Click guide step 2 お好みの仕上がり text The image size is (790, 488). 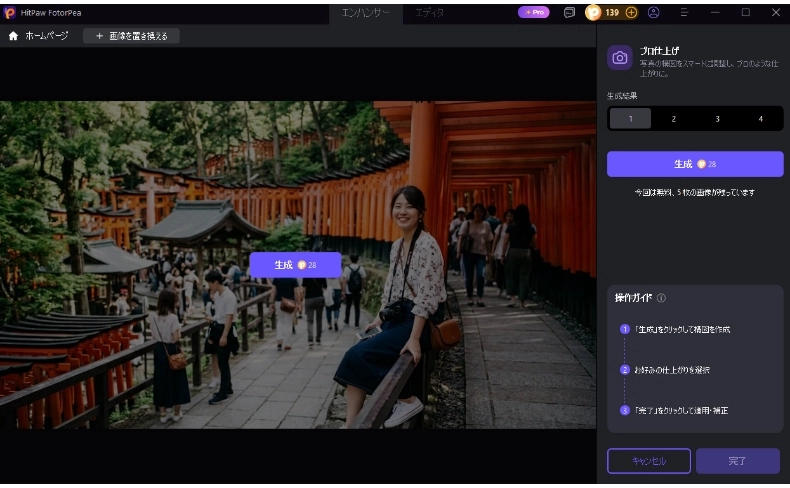672,370
